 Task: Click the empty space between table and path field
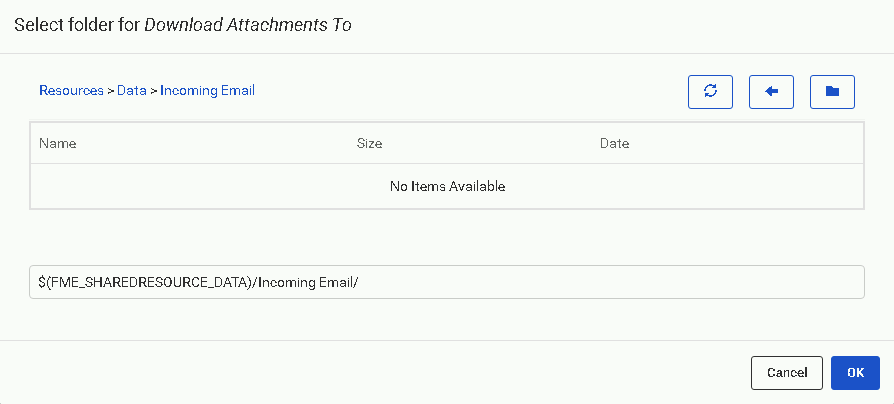pyautogui.click(x=446, y=237)
